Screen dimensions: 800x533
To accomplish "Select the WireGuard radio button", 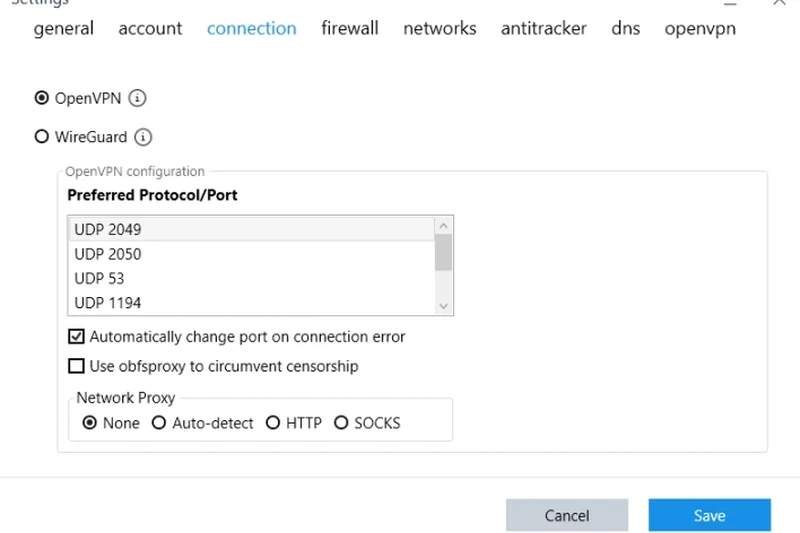I will coord(42,137).
